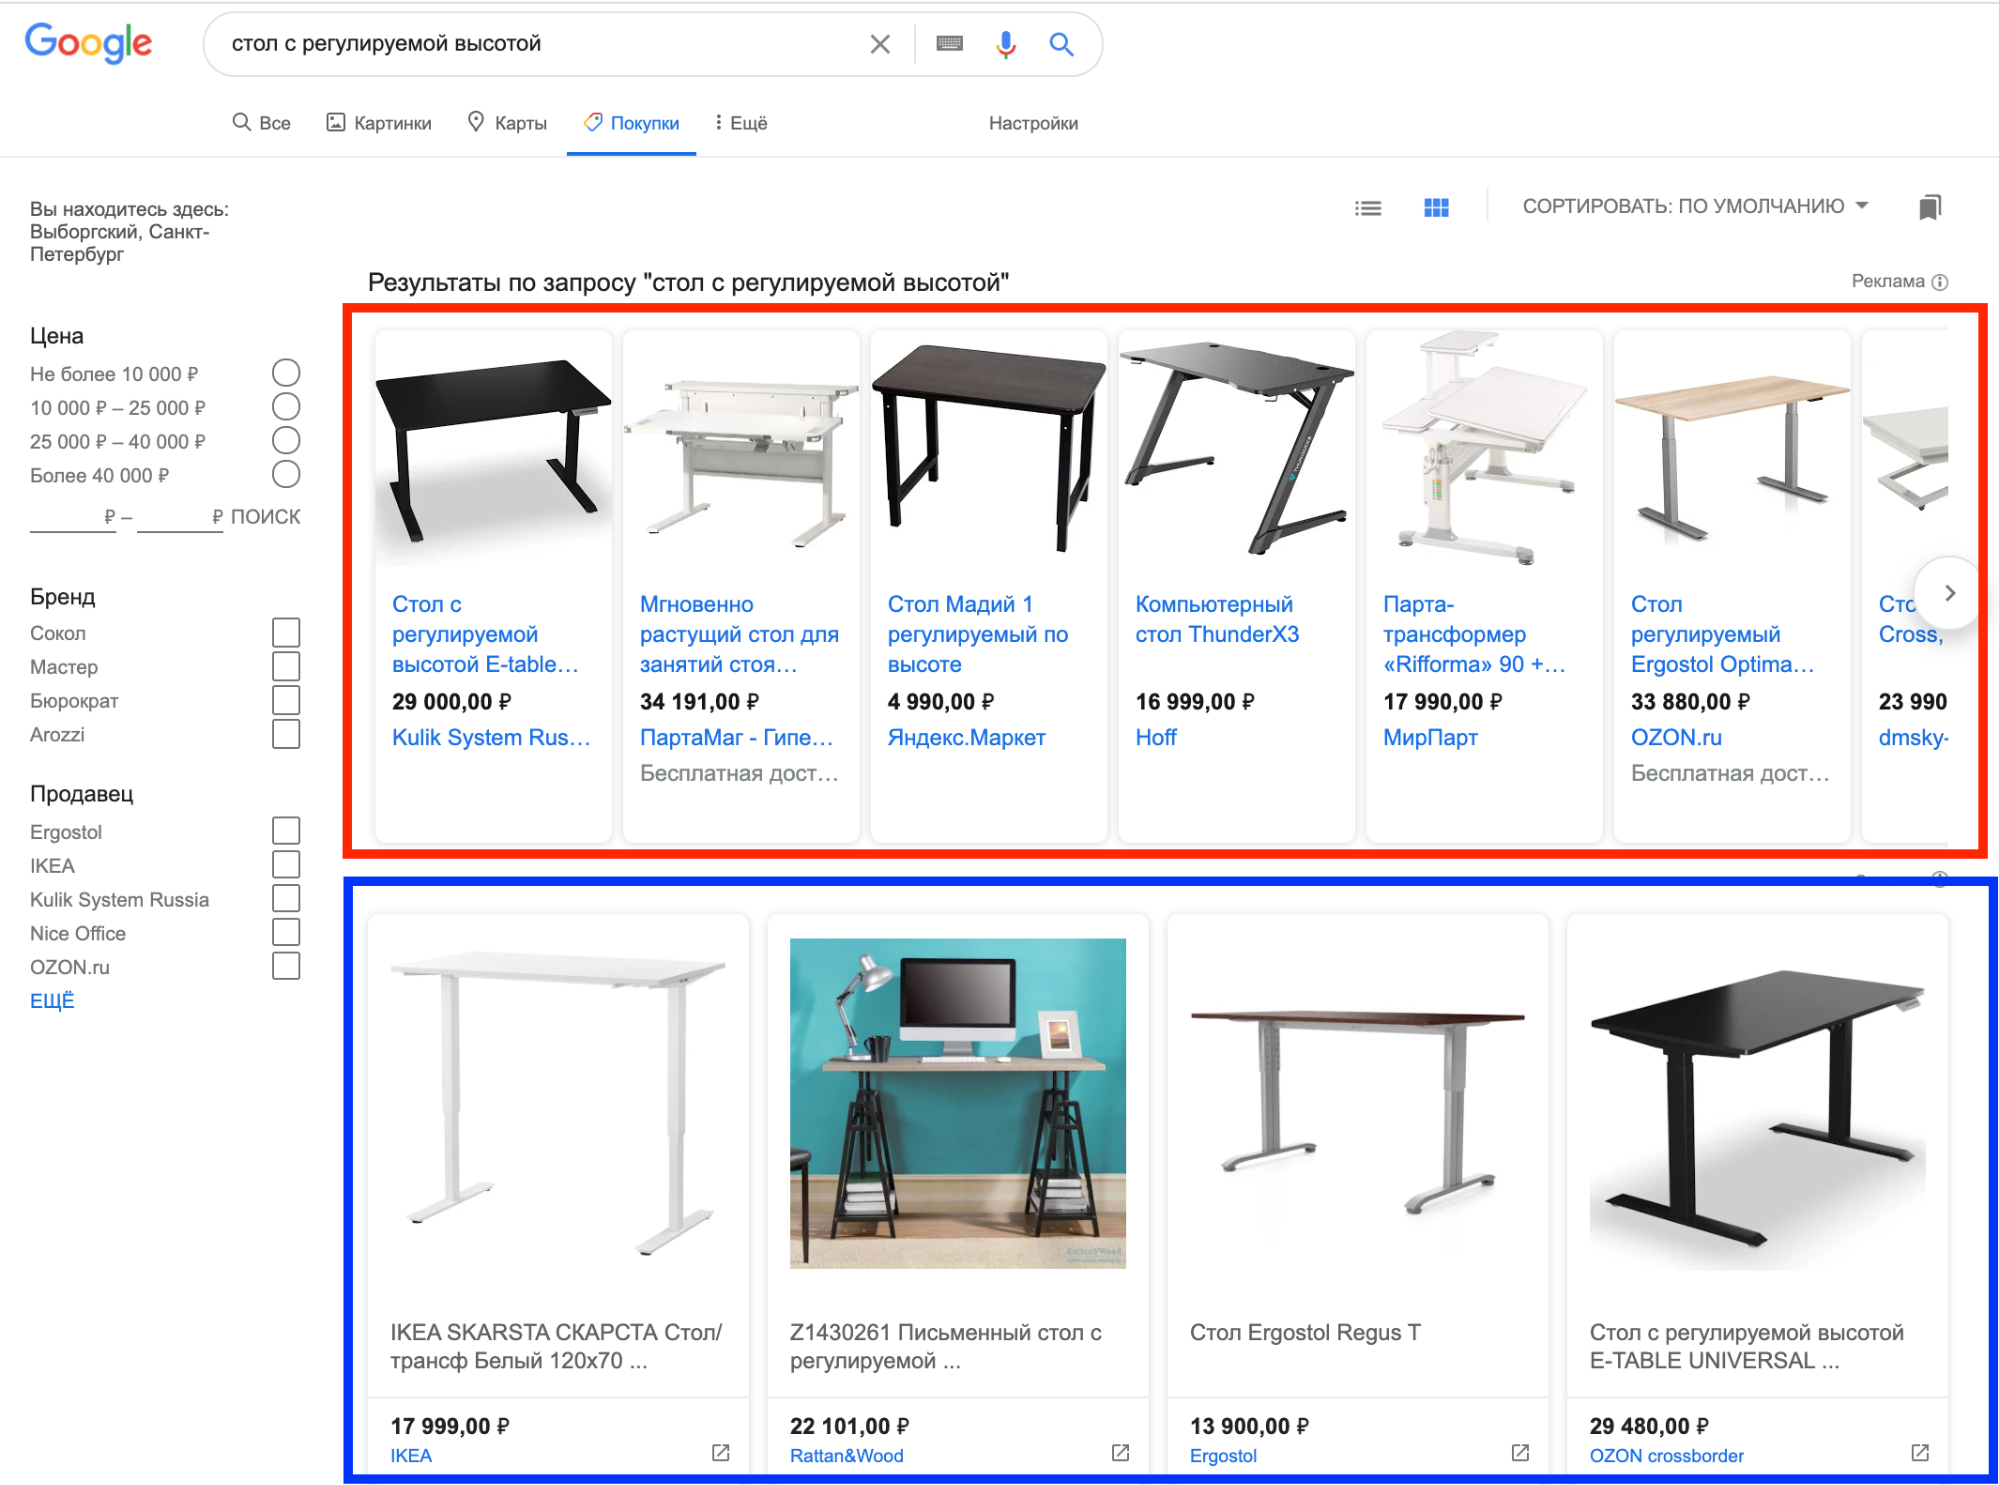Open the Ещё search menu
1999x1485 pixels.
pyautogui.click(x=740, y=123)
